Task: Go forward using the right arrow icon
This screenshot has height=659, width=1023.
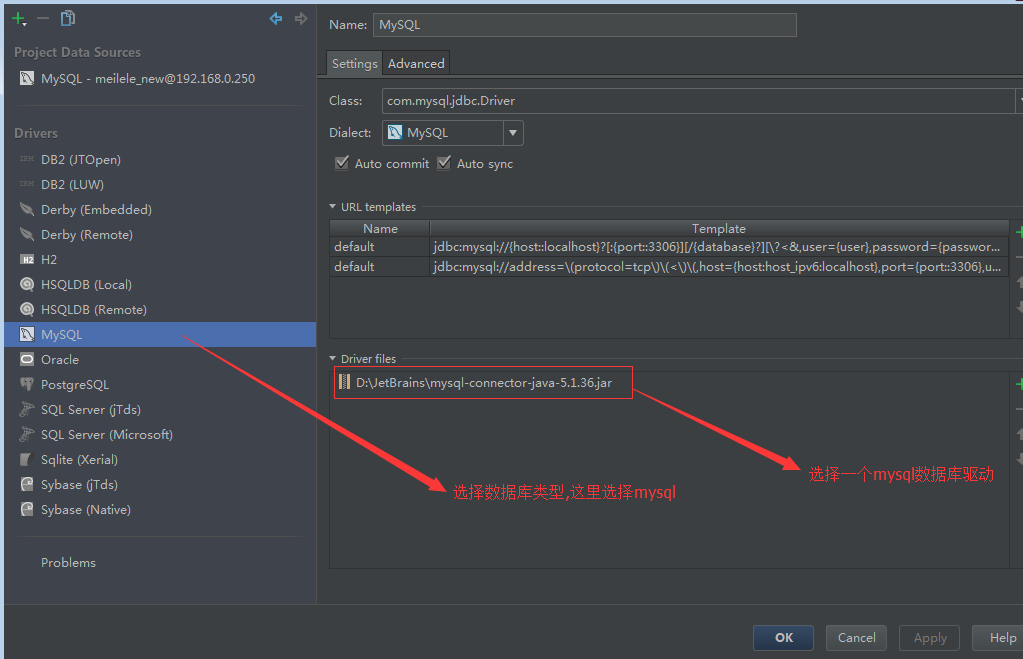Action: (301, 18)
